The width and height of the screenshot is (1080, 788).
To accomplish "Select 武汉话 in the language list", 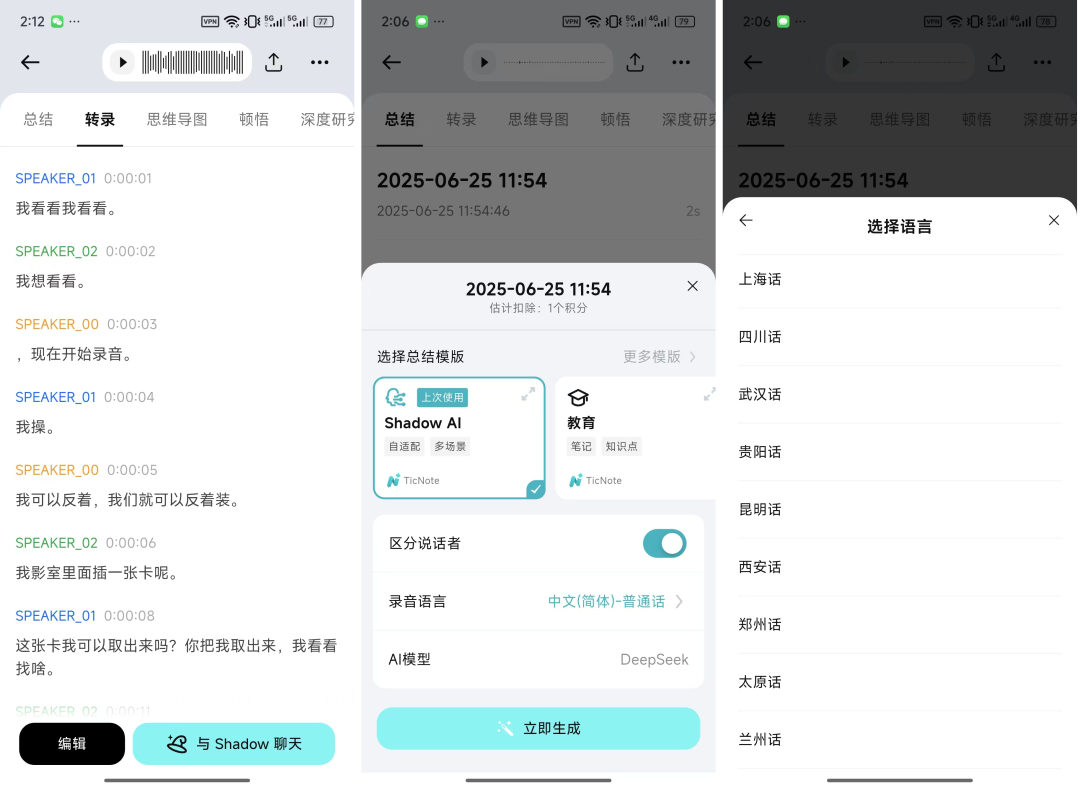I will [900, 395].
